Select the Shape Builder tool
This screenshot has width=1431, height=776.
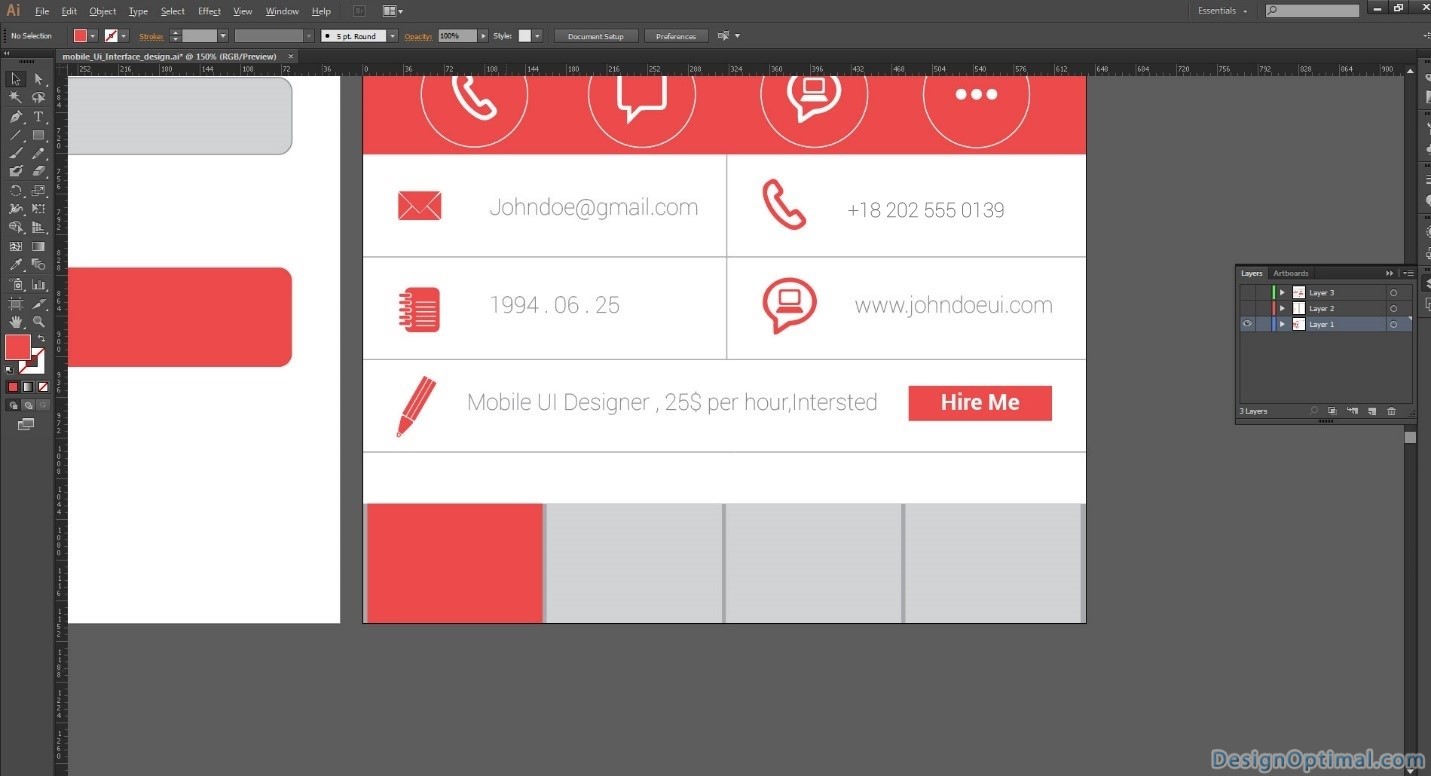16,227
